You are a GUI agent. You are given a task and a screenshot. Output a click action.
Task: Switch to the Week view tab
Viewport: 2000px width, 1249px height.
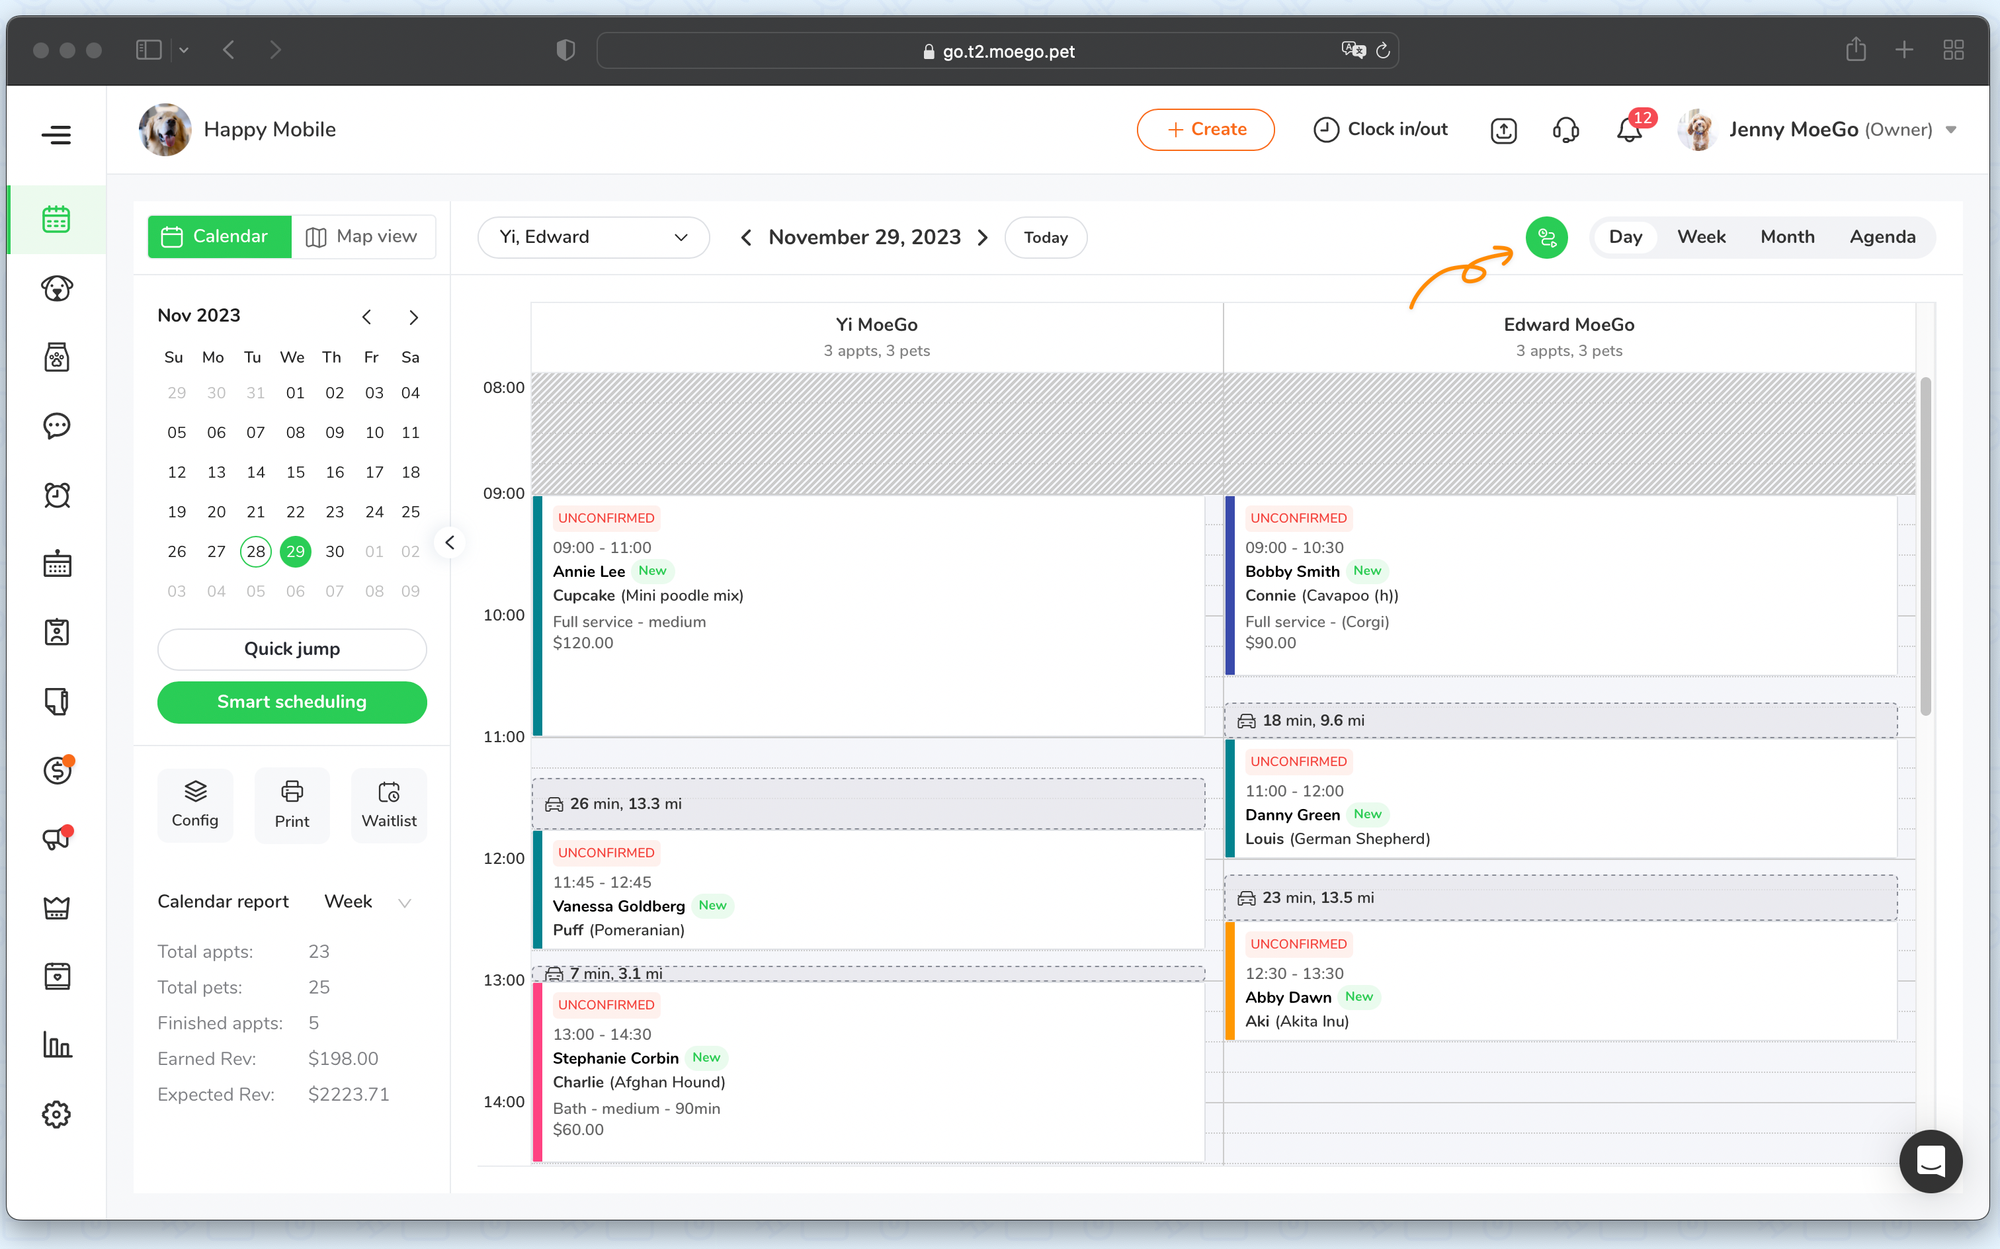(1701, 237)
